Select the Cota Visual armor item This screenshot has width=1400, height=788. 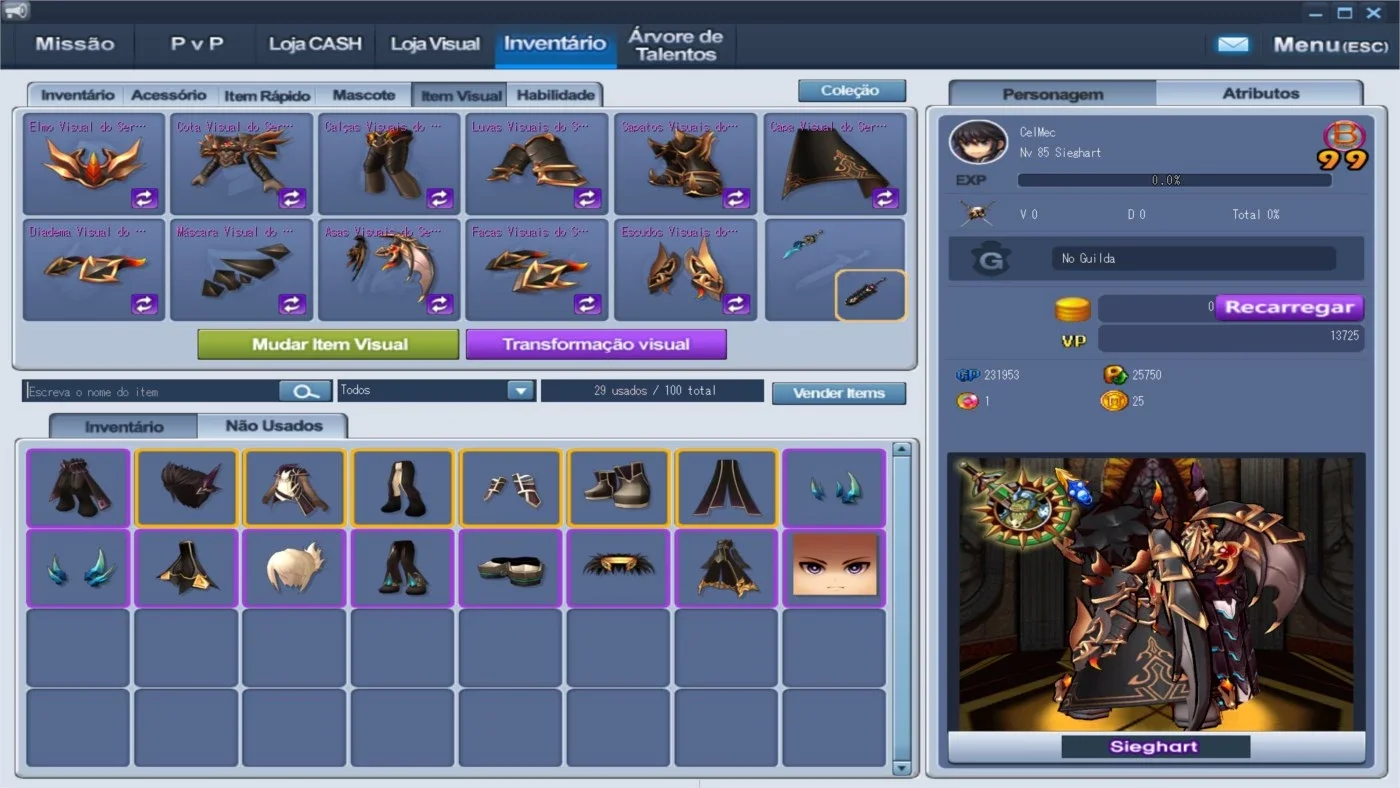(241, 164)
